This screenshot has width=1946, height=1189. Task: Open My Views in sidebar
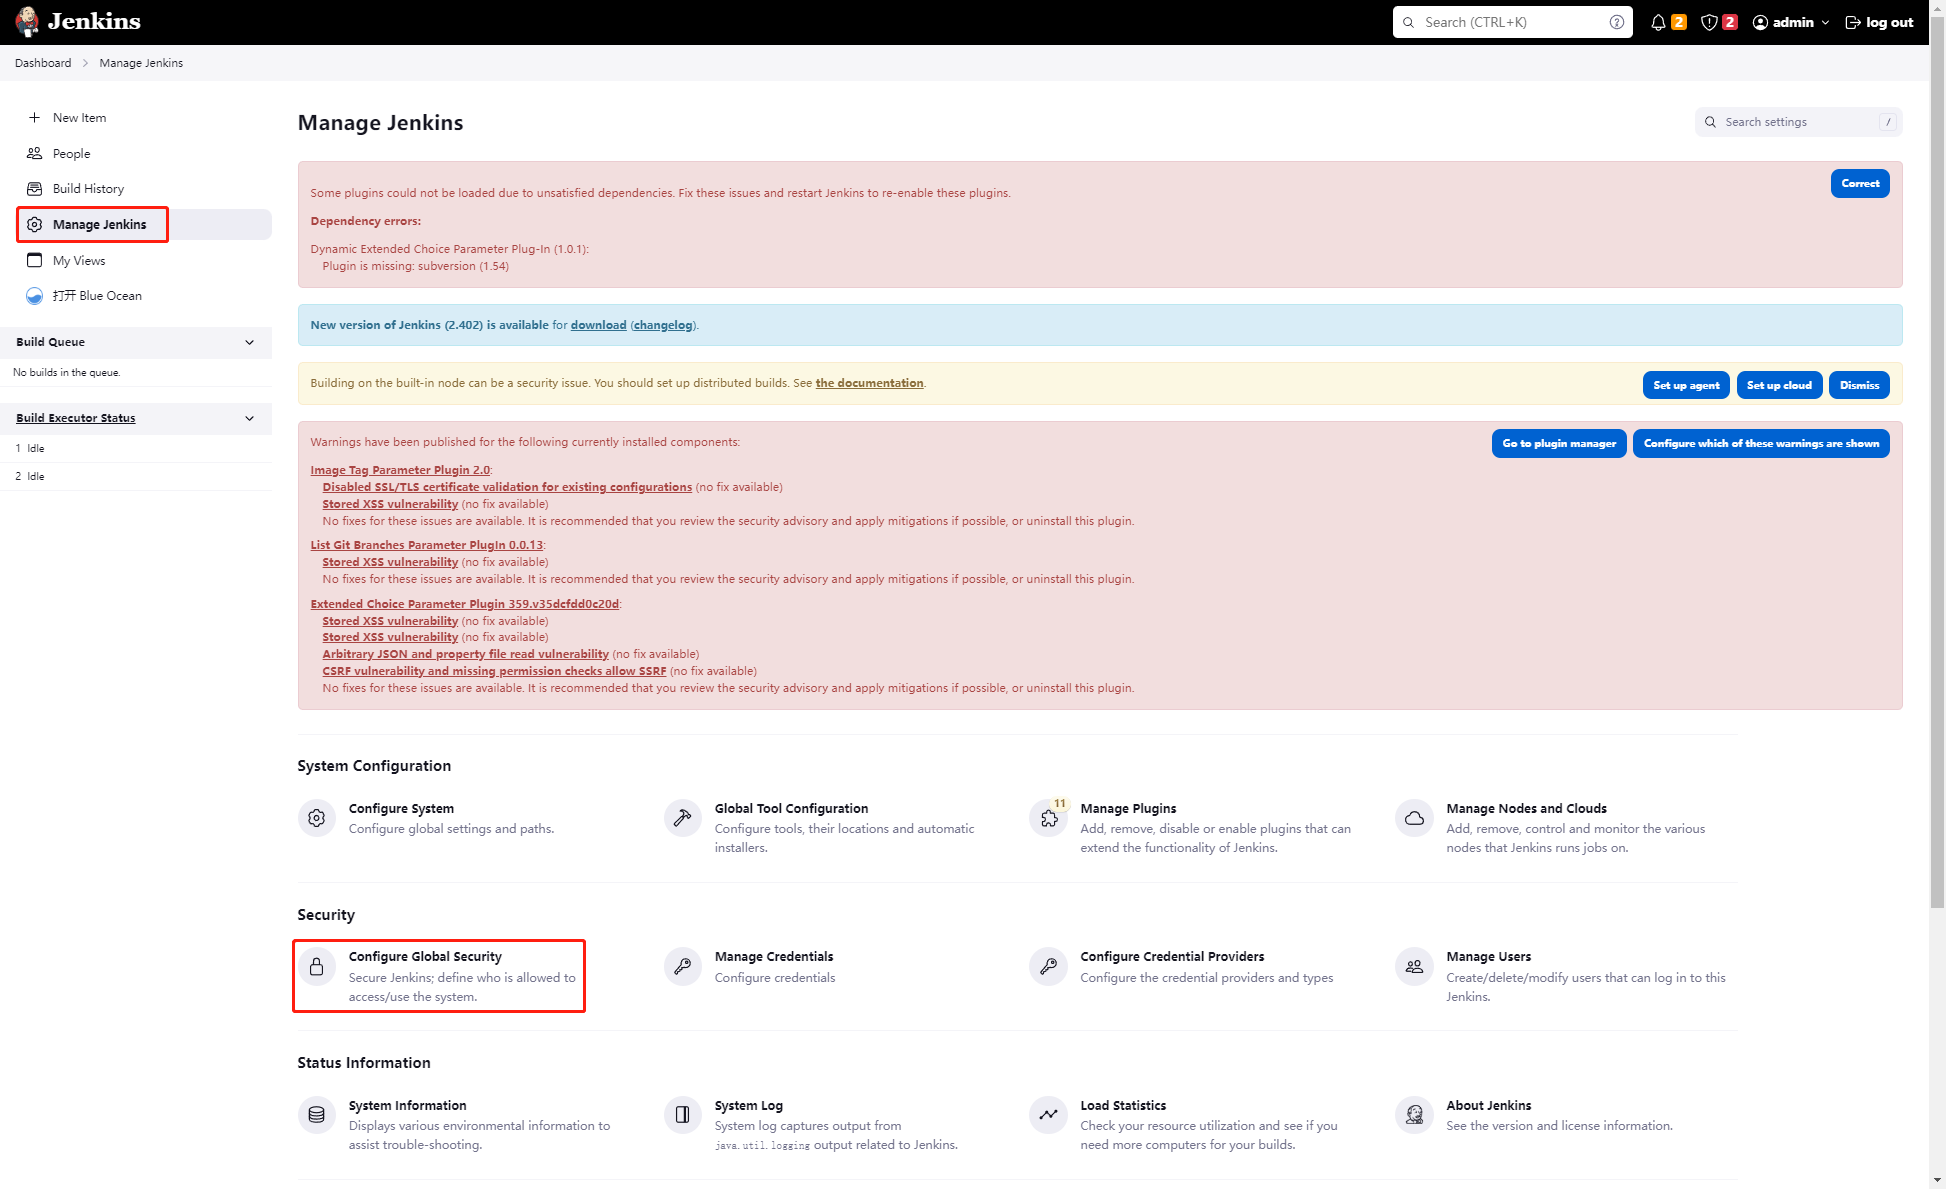point(79,260)
